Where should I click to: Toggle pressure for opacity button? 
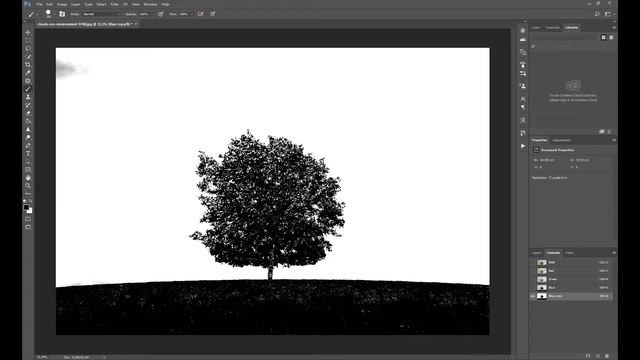(x=161, y=14)
